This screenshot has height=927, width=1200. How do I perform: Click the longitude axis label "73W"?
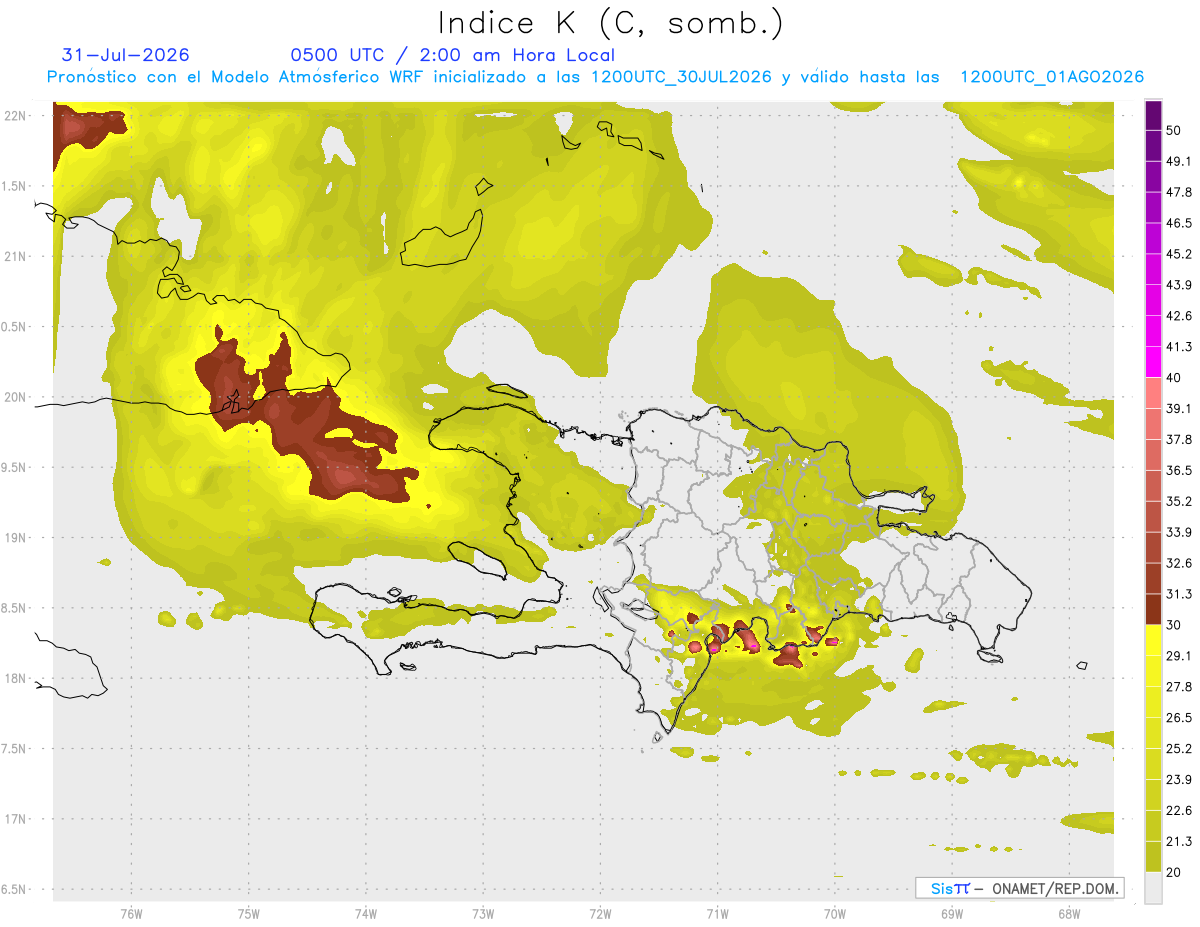click(x=483, y=915)
